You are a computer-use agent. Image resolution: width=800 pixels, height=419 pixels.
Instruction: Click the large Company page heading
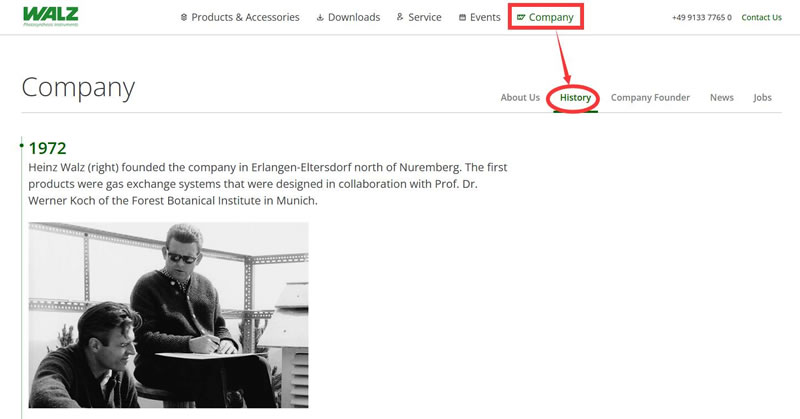[78, 87]
